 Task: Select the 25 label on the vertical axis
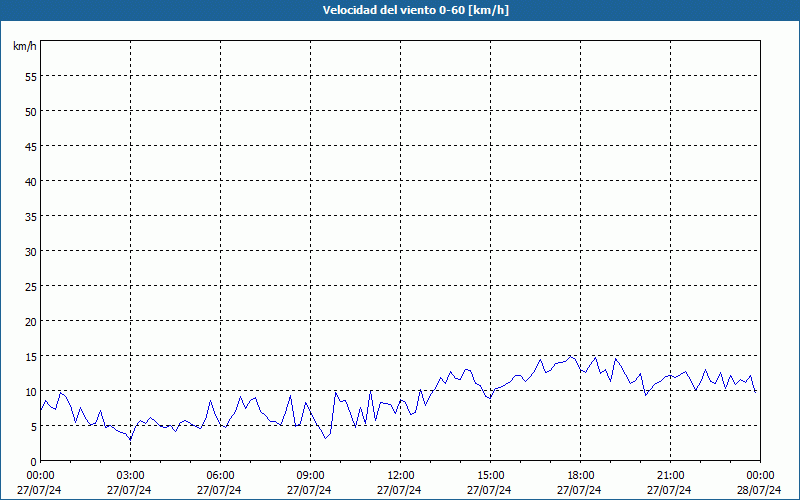coord(31,286)
